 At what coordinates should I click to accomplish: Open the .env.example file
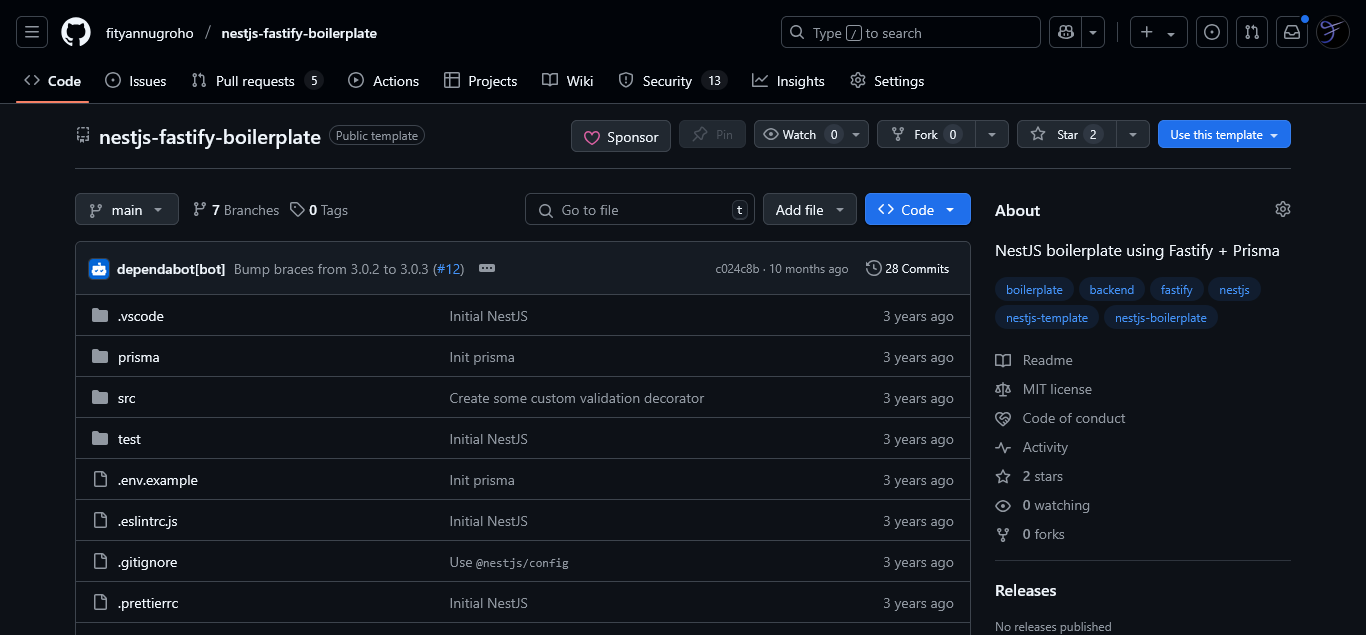158,480
